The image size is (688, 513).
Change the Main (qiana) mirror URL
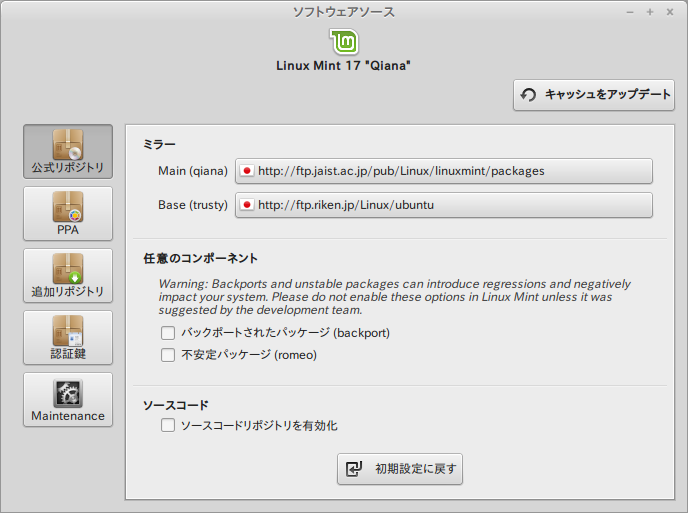coord(444,171)
